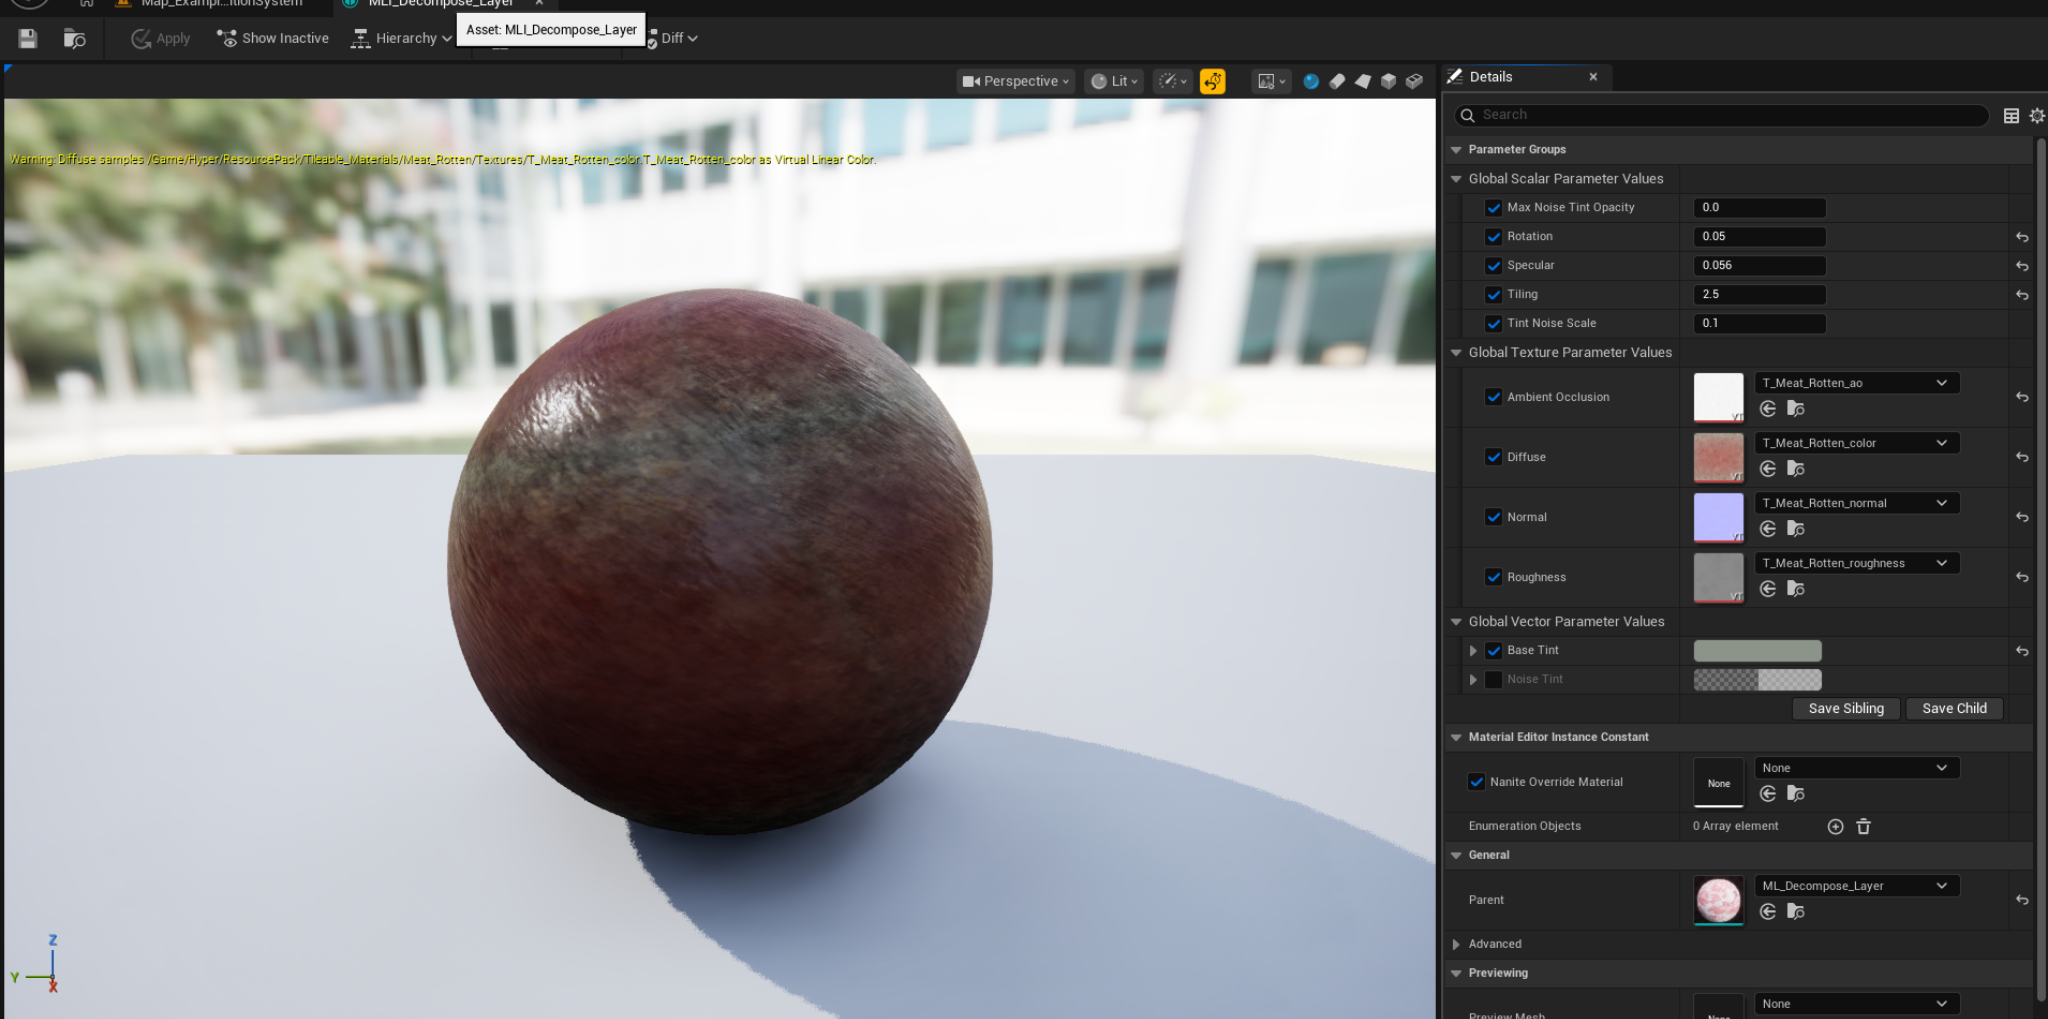Click the Save Sibling button

[1846, 709]
